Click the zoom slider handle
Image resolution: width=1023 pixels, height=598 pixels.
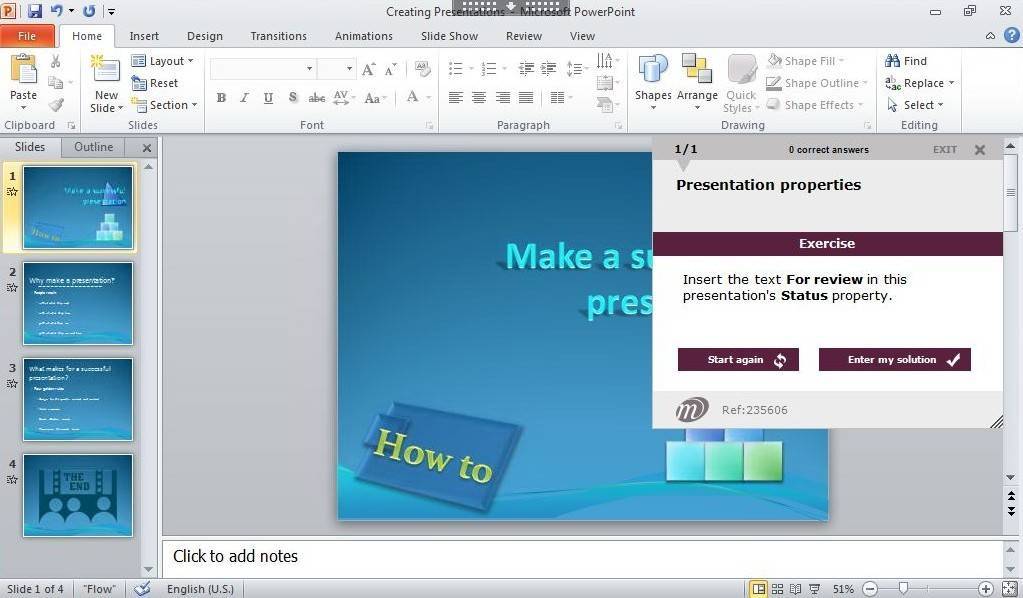tap(903, 589)
